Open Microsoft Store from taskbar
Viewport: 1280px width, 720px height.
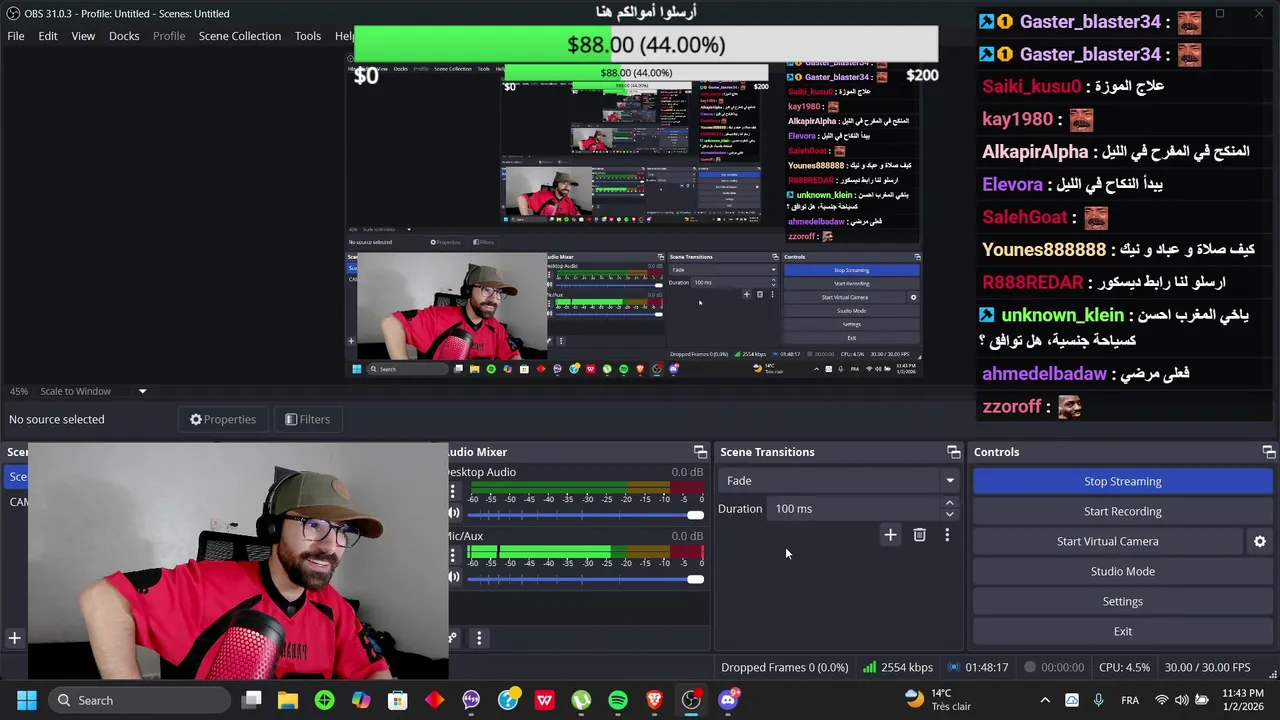tap(398, 700)
